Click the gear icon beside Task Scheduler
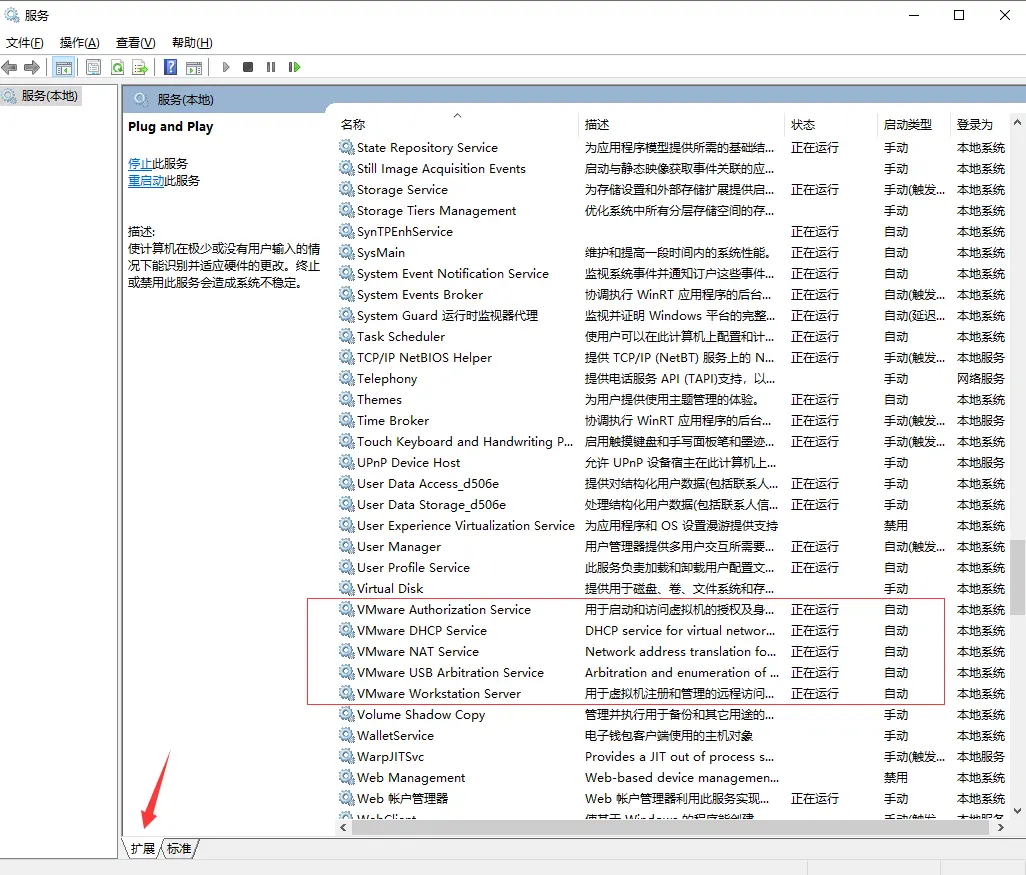1026x875 pixels. [347, 336]
